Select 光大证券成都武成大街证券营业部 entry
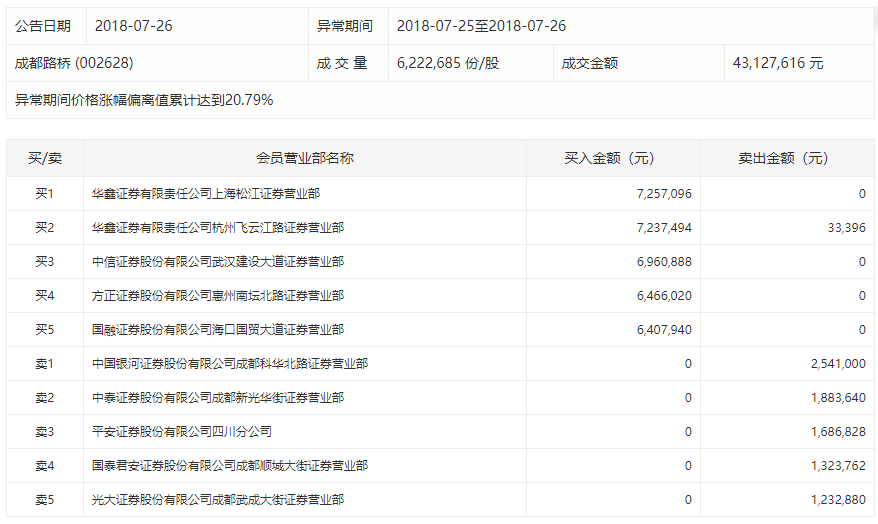This screenshot has height=524, width=878. [218, 500]
